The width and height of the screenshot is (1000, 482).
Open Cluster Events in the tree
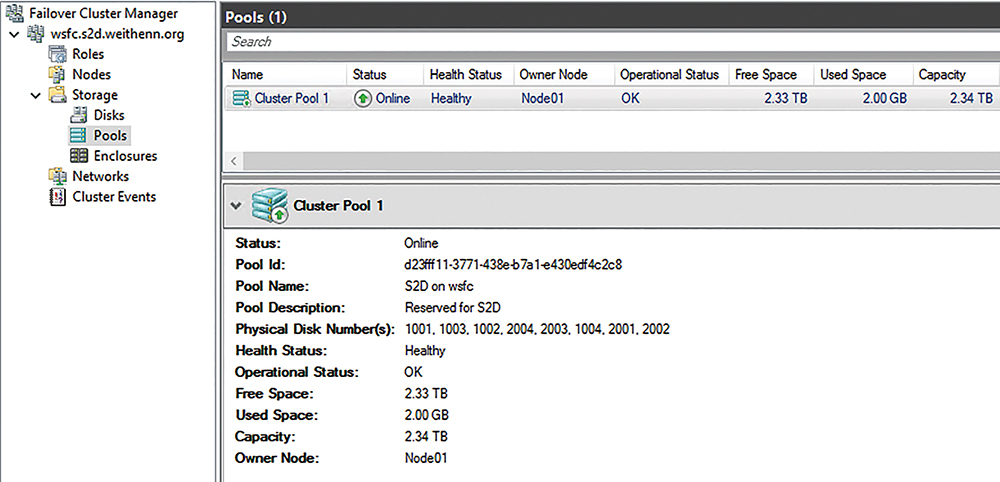114,197
